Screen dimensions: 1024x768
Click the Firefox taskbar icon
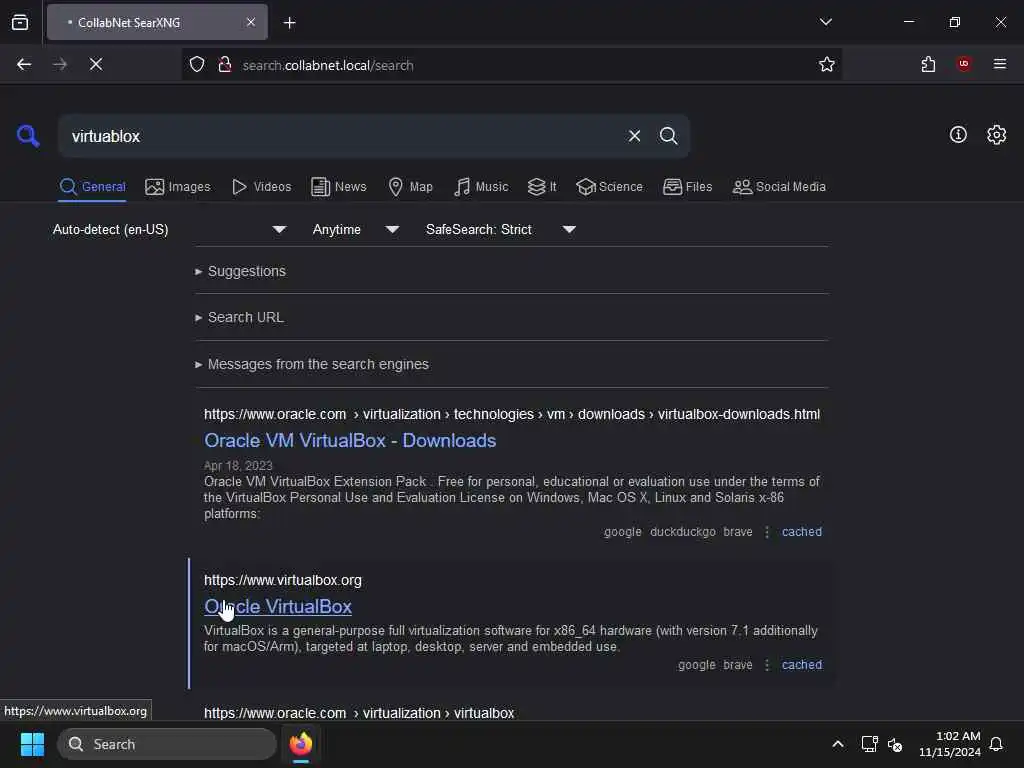[301, 744]
